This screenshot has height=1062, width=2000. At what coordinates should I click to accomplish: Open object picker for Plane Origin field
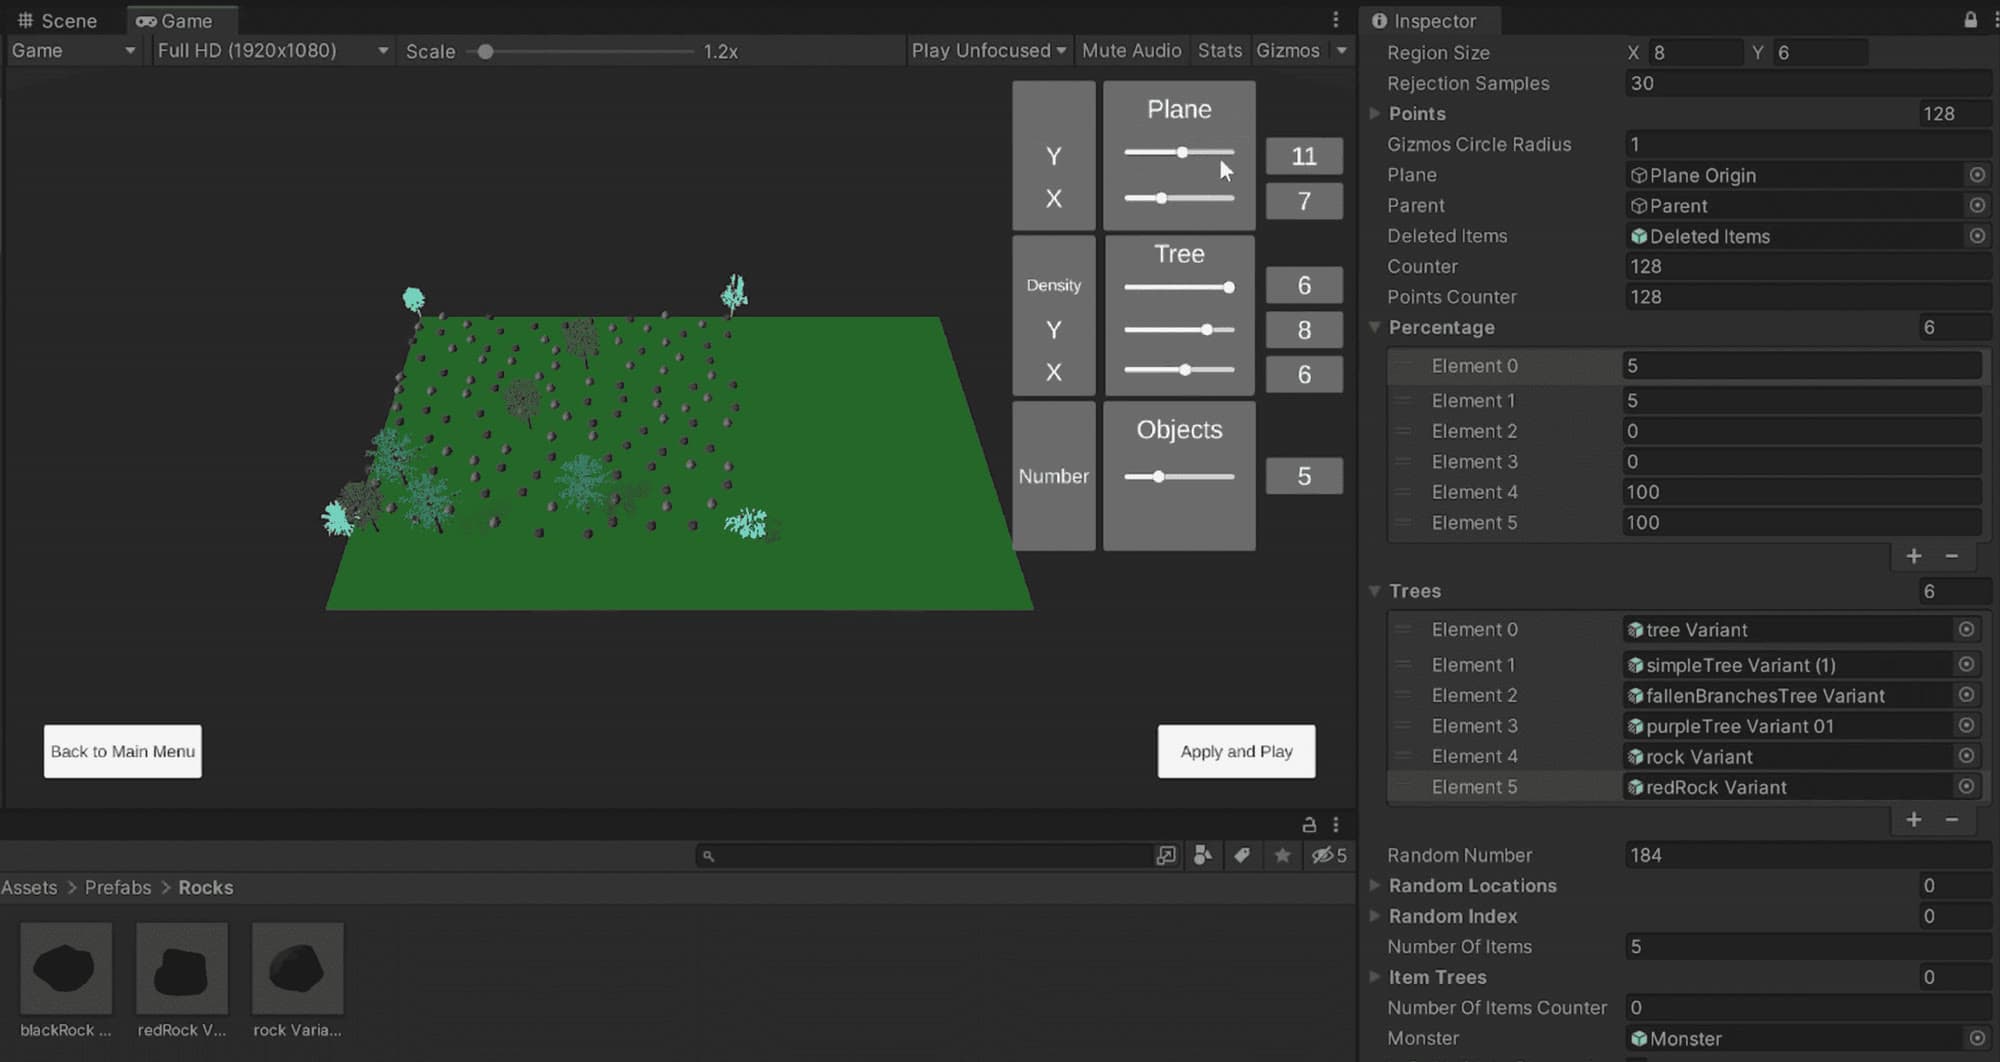tap(1977, 175)
